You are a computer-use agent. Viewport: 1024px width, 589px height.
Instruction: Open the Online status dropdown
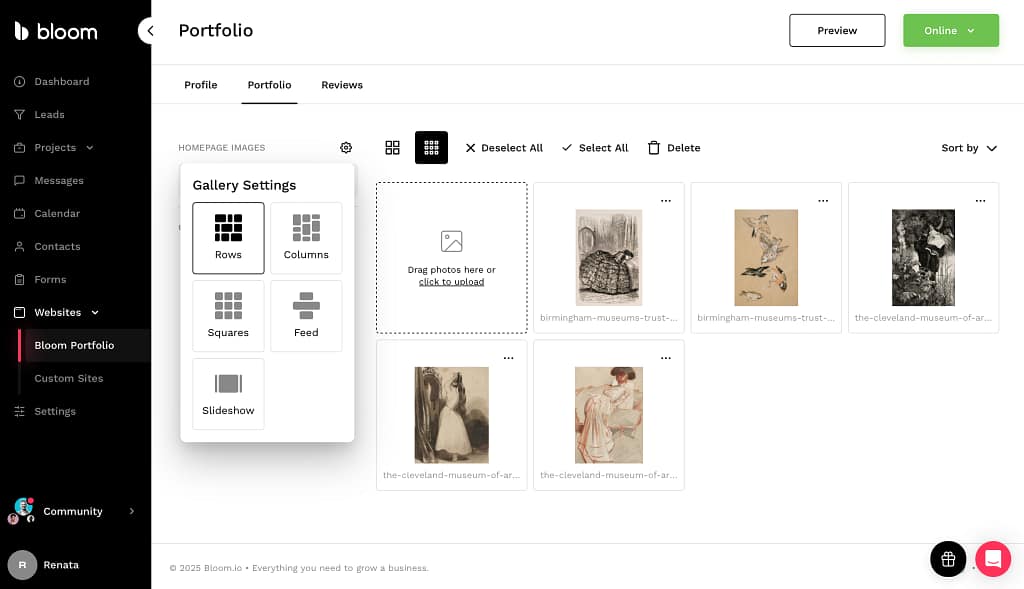coord(950,31)
